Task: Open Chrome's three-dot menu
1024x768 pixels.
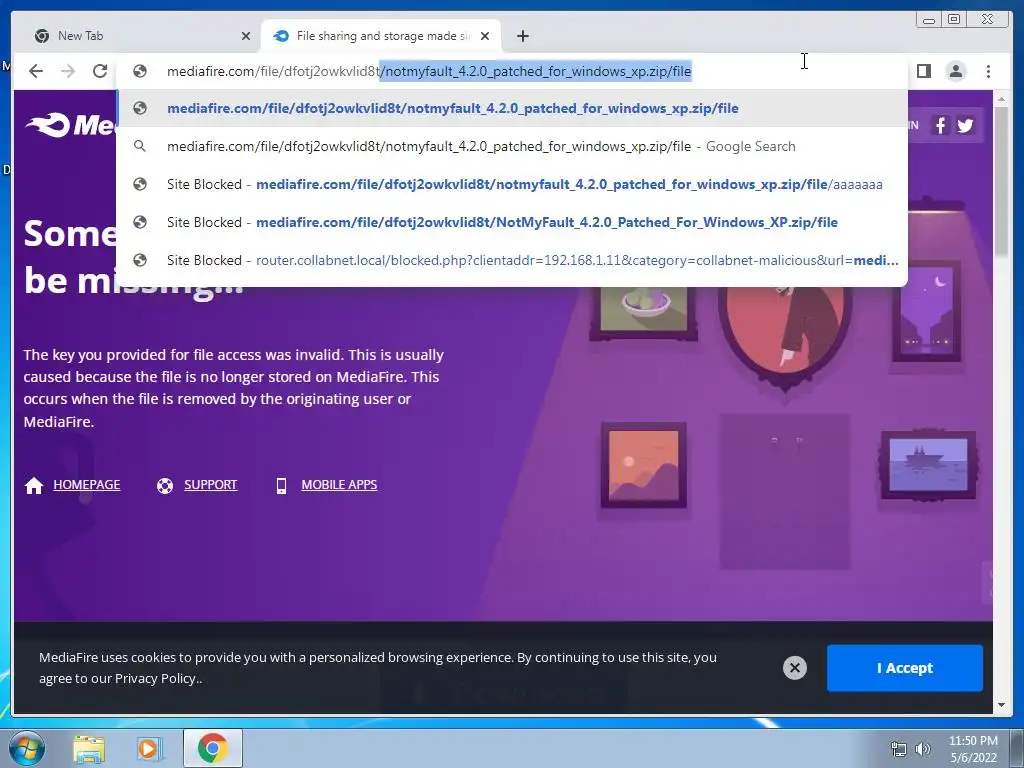Action: click(x=988, y=71)
